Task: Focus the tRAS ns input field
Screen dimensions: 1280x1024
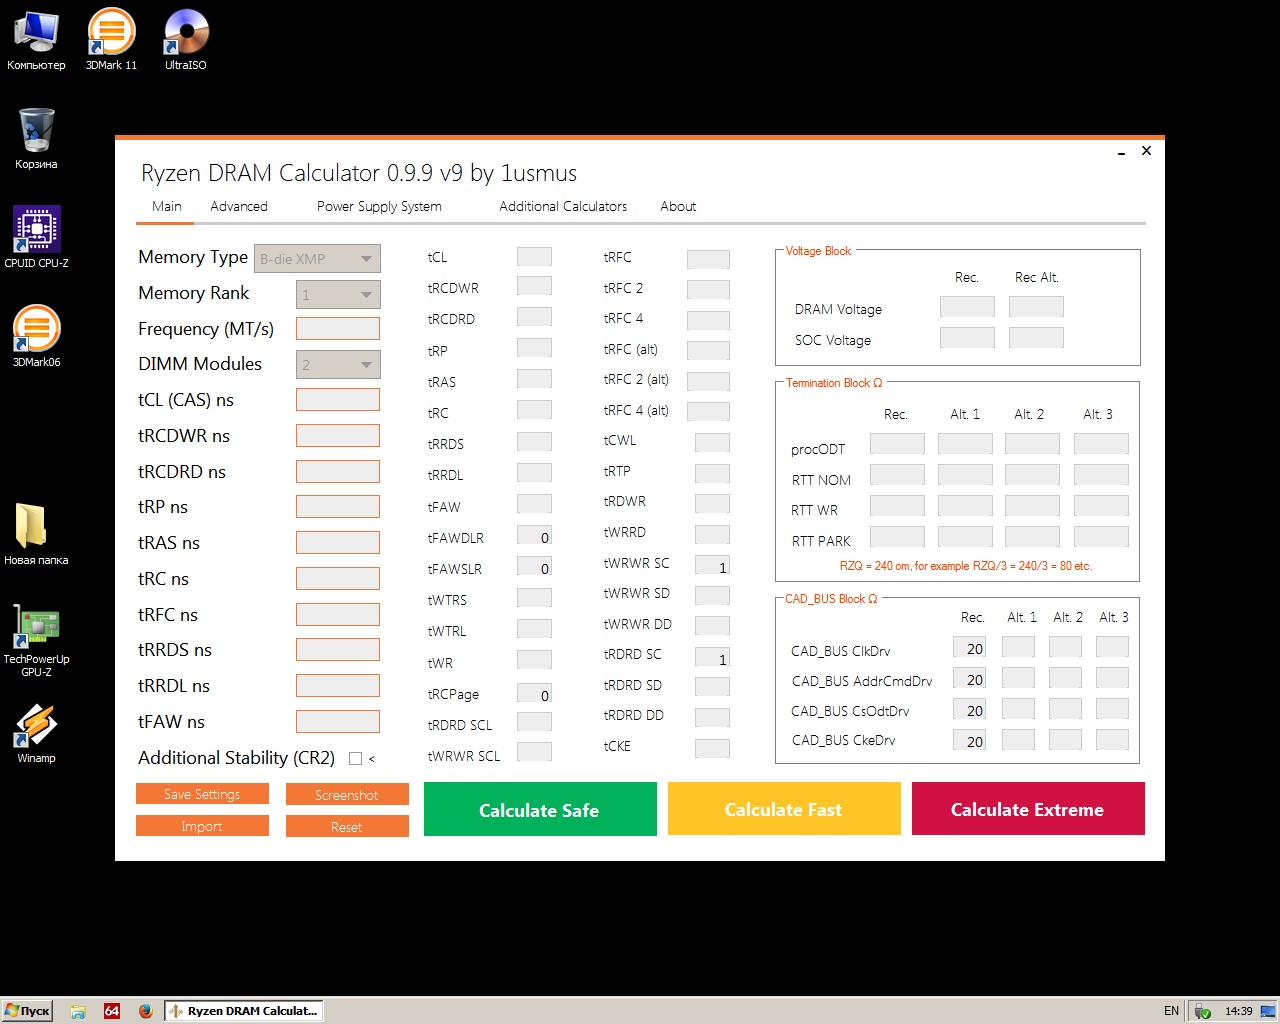Action: [x=338, y=543]
